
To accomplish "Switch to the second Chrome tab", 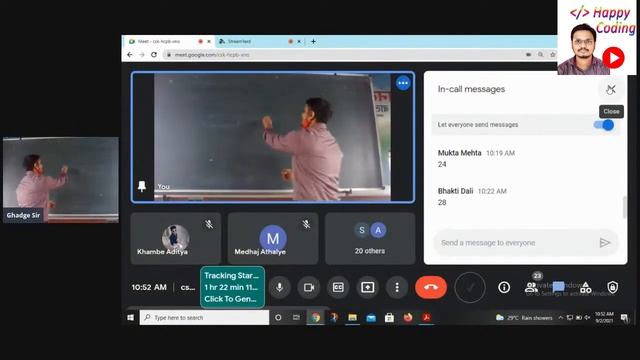I will point(253,41).
